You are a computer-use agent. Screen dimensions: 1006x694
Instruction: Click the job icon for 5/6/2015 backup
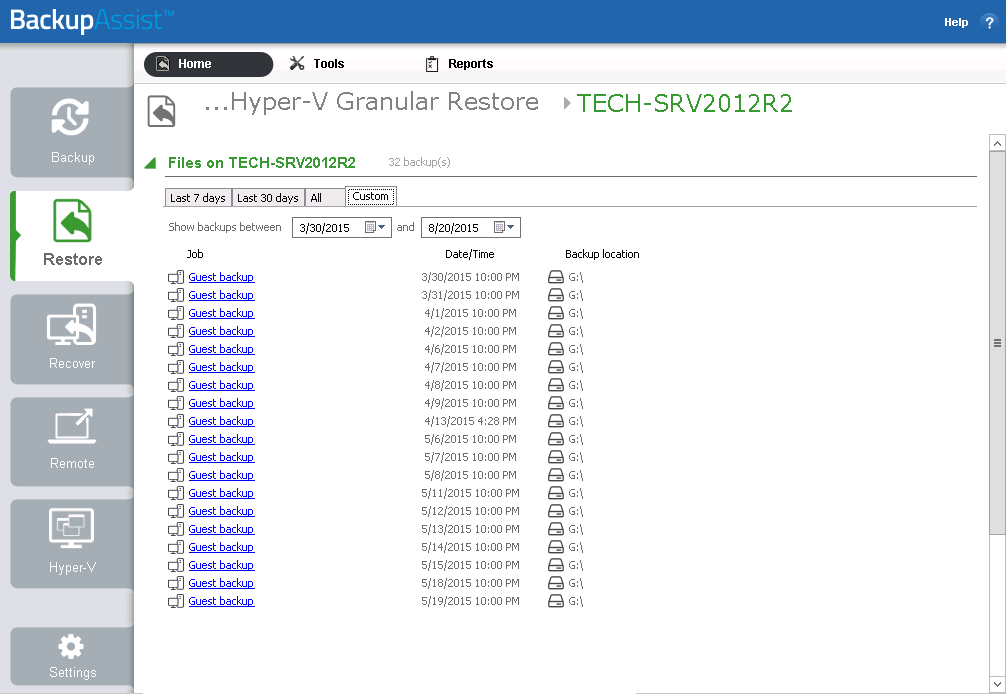click(x=176, y=439)
